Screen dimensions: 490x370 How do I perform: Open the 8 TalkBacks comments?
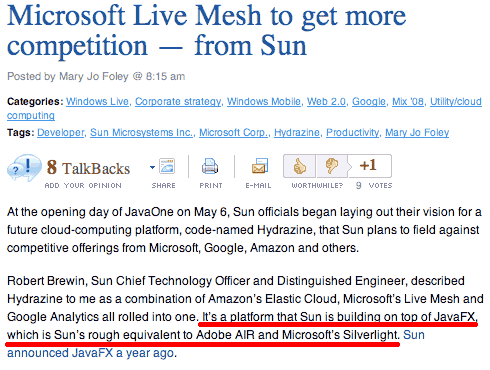pos(88,168)
